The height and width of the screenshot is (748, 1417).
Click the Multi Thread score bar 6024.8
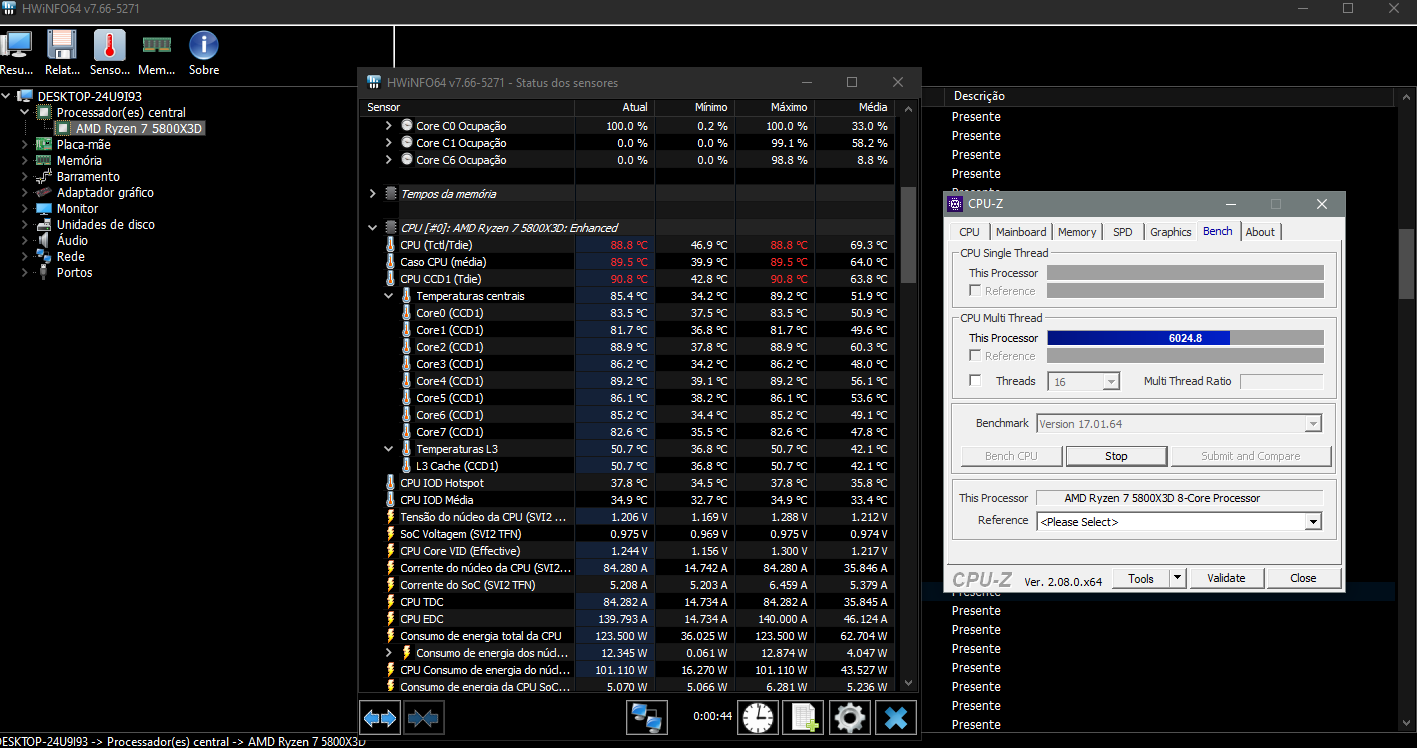coord(1185,338)
